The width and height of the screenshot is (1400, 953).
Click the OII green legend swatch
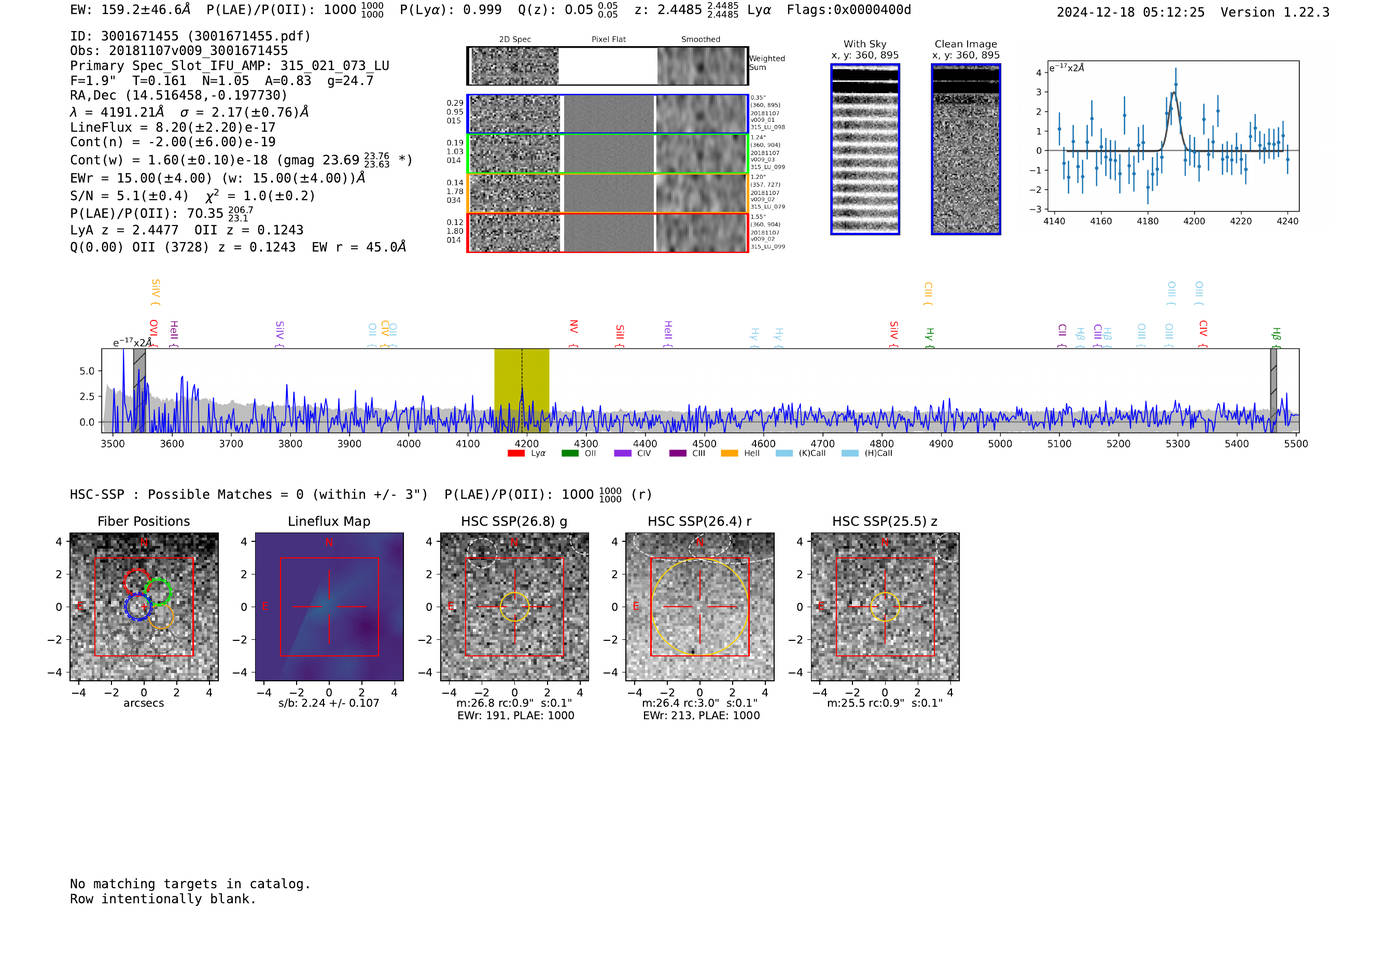(x=570, y=454)
